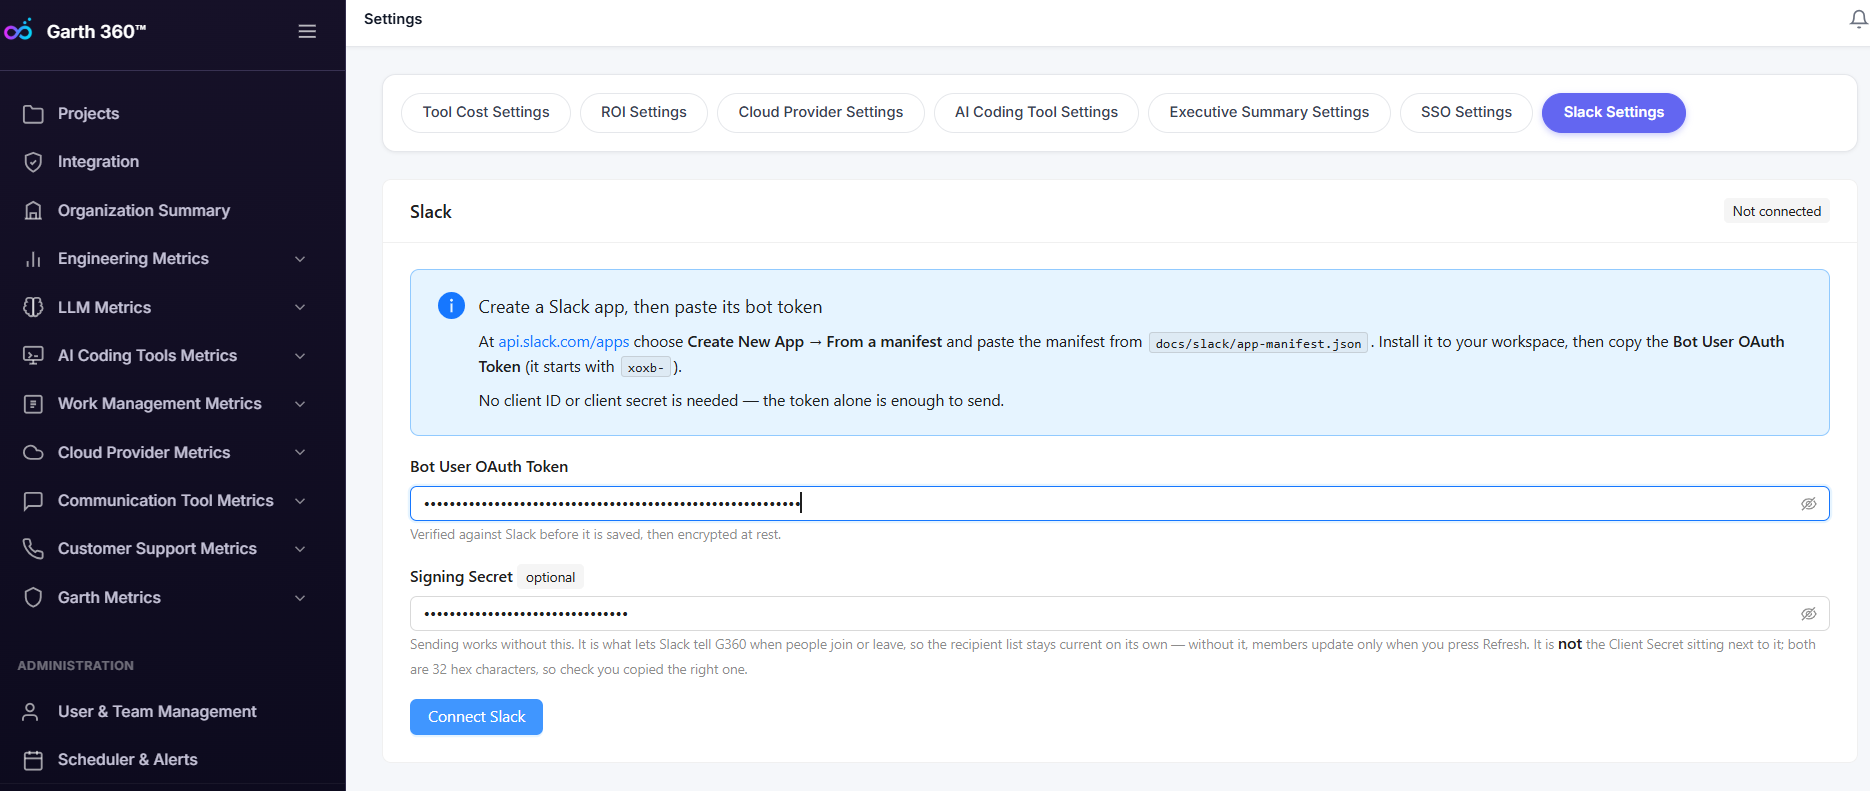This screenshot has height=791, width=1870.
Task: Open the AI Coding Tool Settings tab
Action: coord(1036,113)
